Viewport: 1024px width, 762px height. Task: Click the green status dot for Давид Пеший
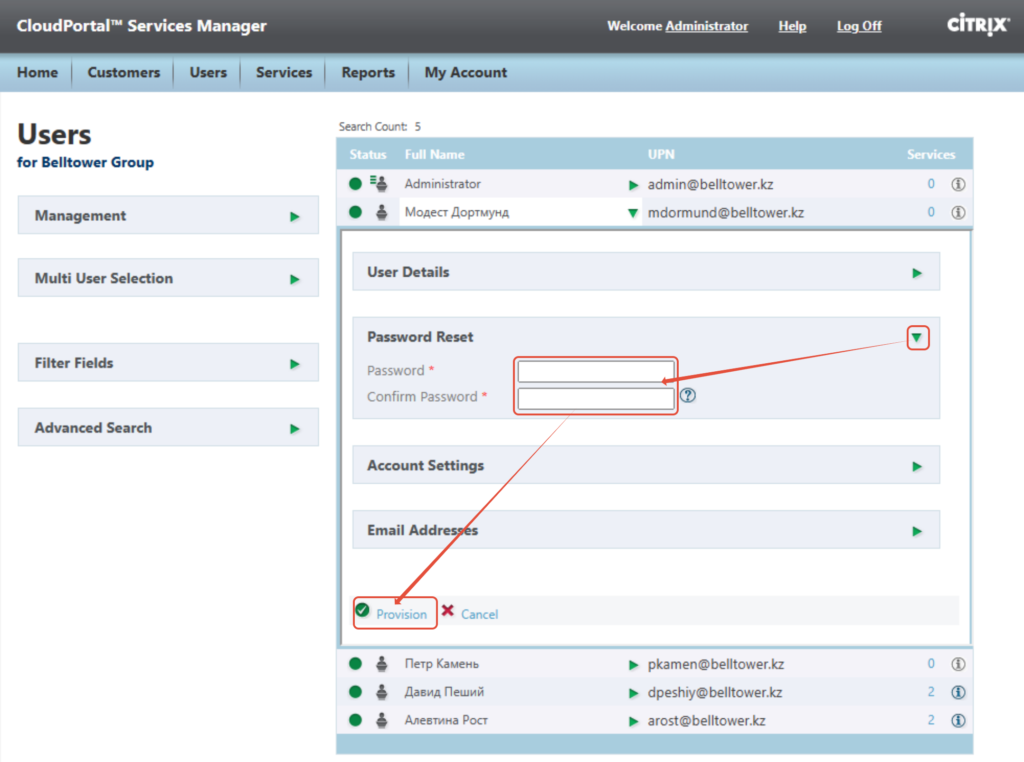coord(355,692)
